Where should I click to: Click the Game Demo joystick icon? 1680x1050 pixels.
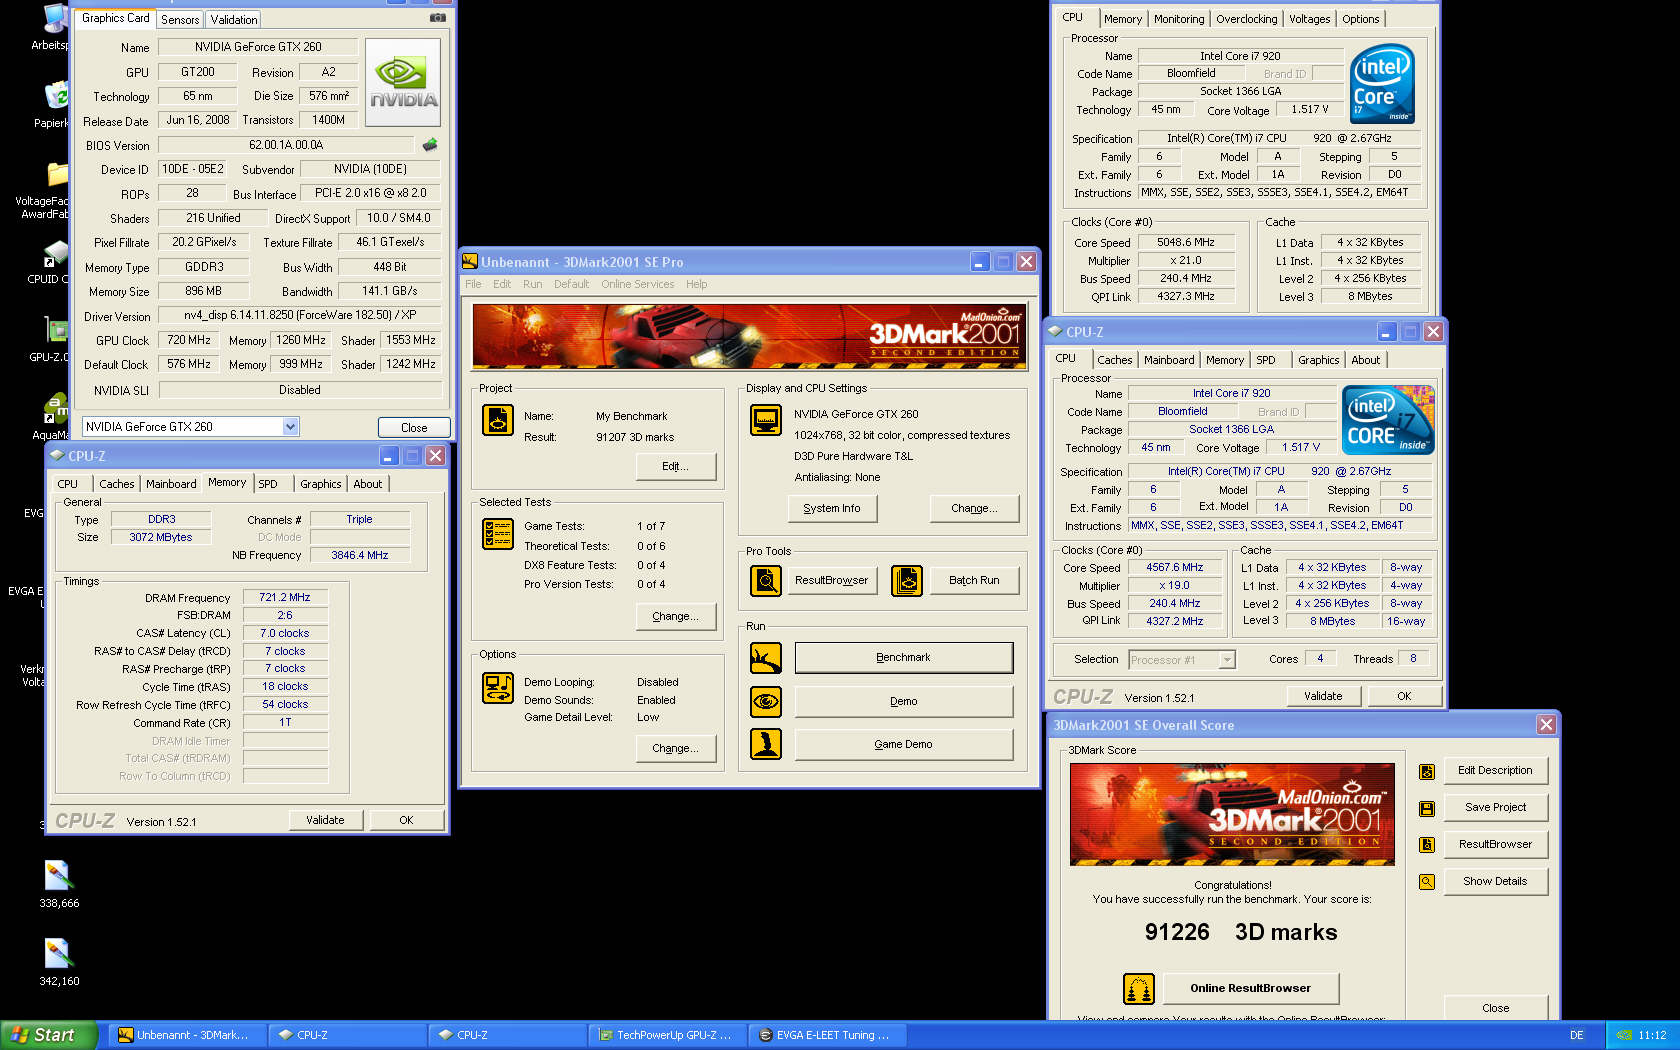pos(766,744)
